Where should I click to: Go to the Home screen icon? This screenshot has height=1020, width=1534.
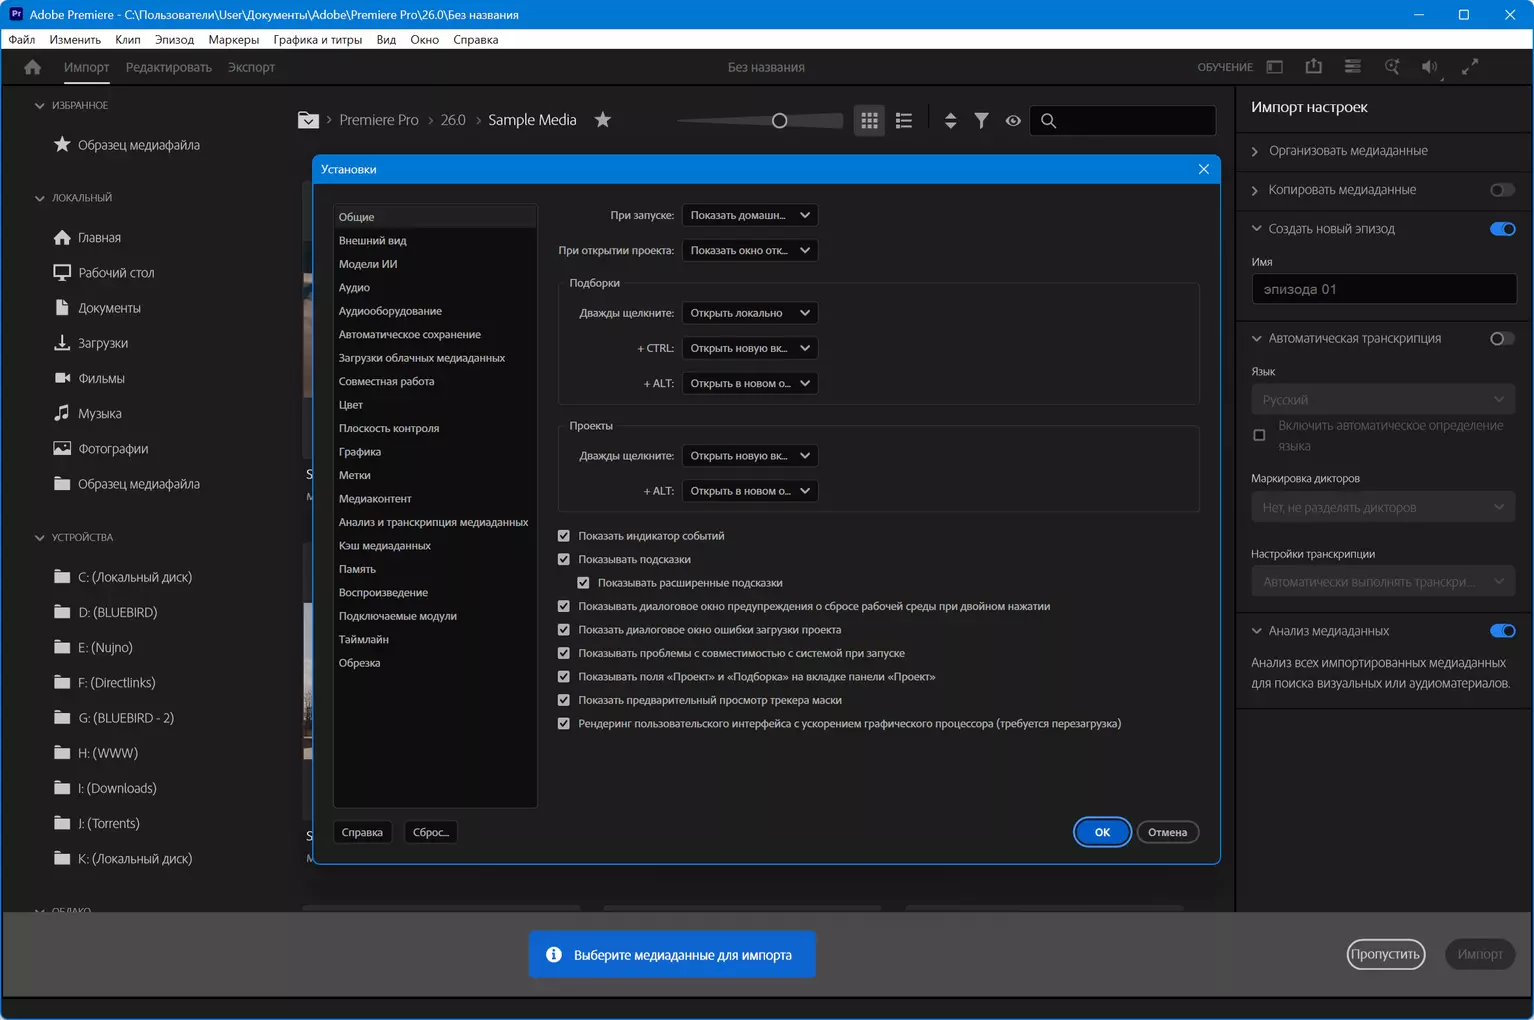coord(32,67)
